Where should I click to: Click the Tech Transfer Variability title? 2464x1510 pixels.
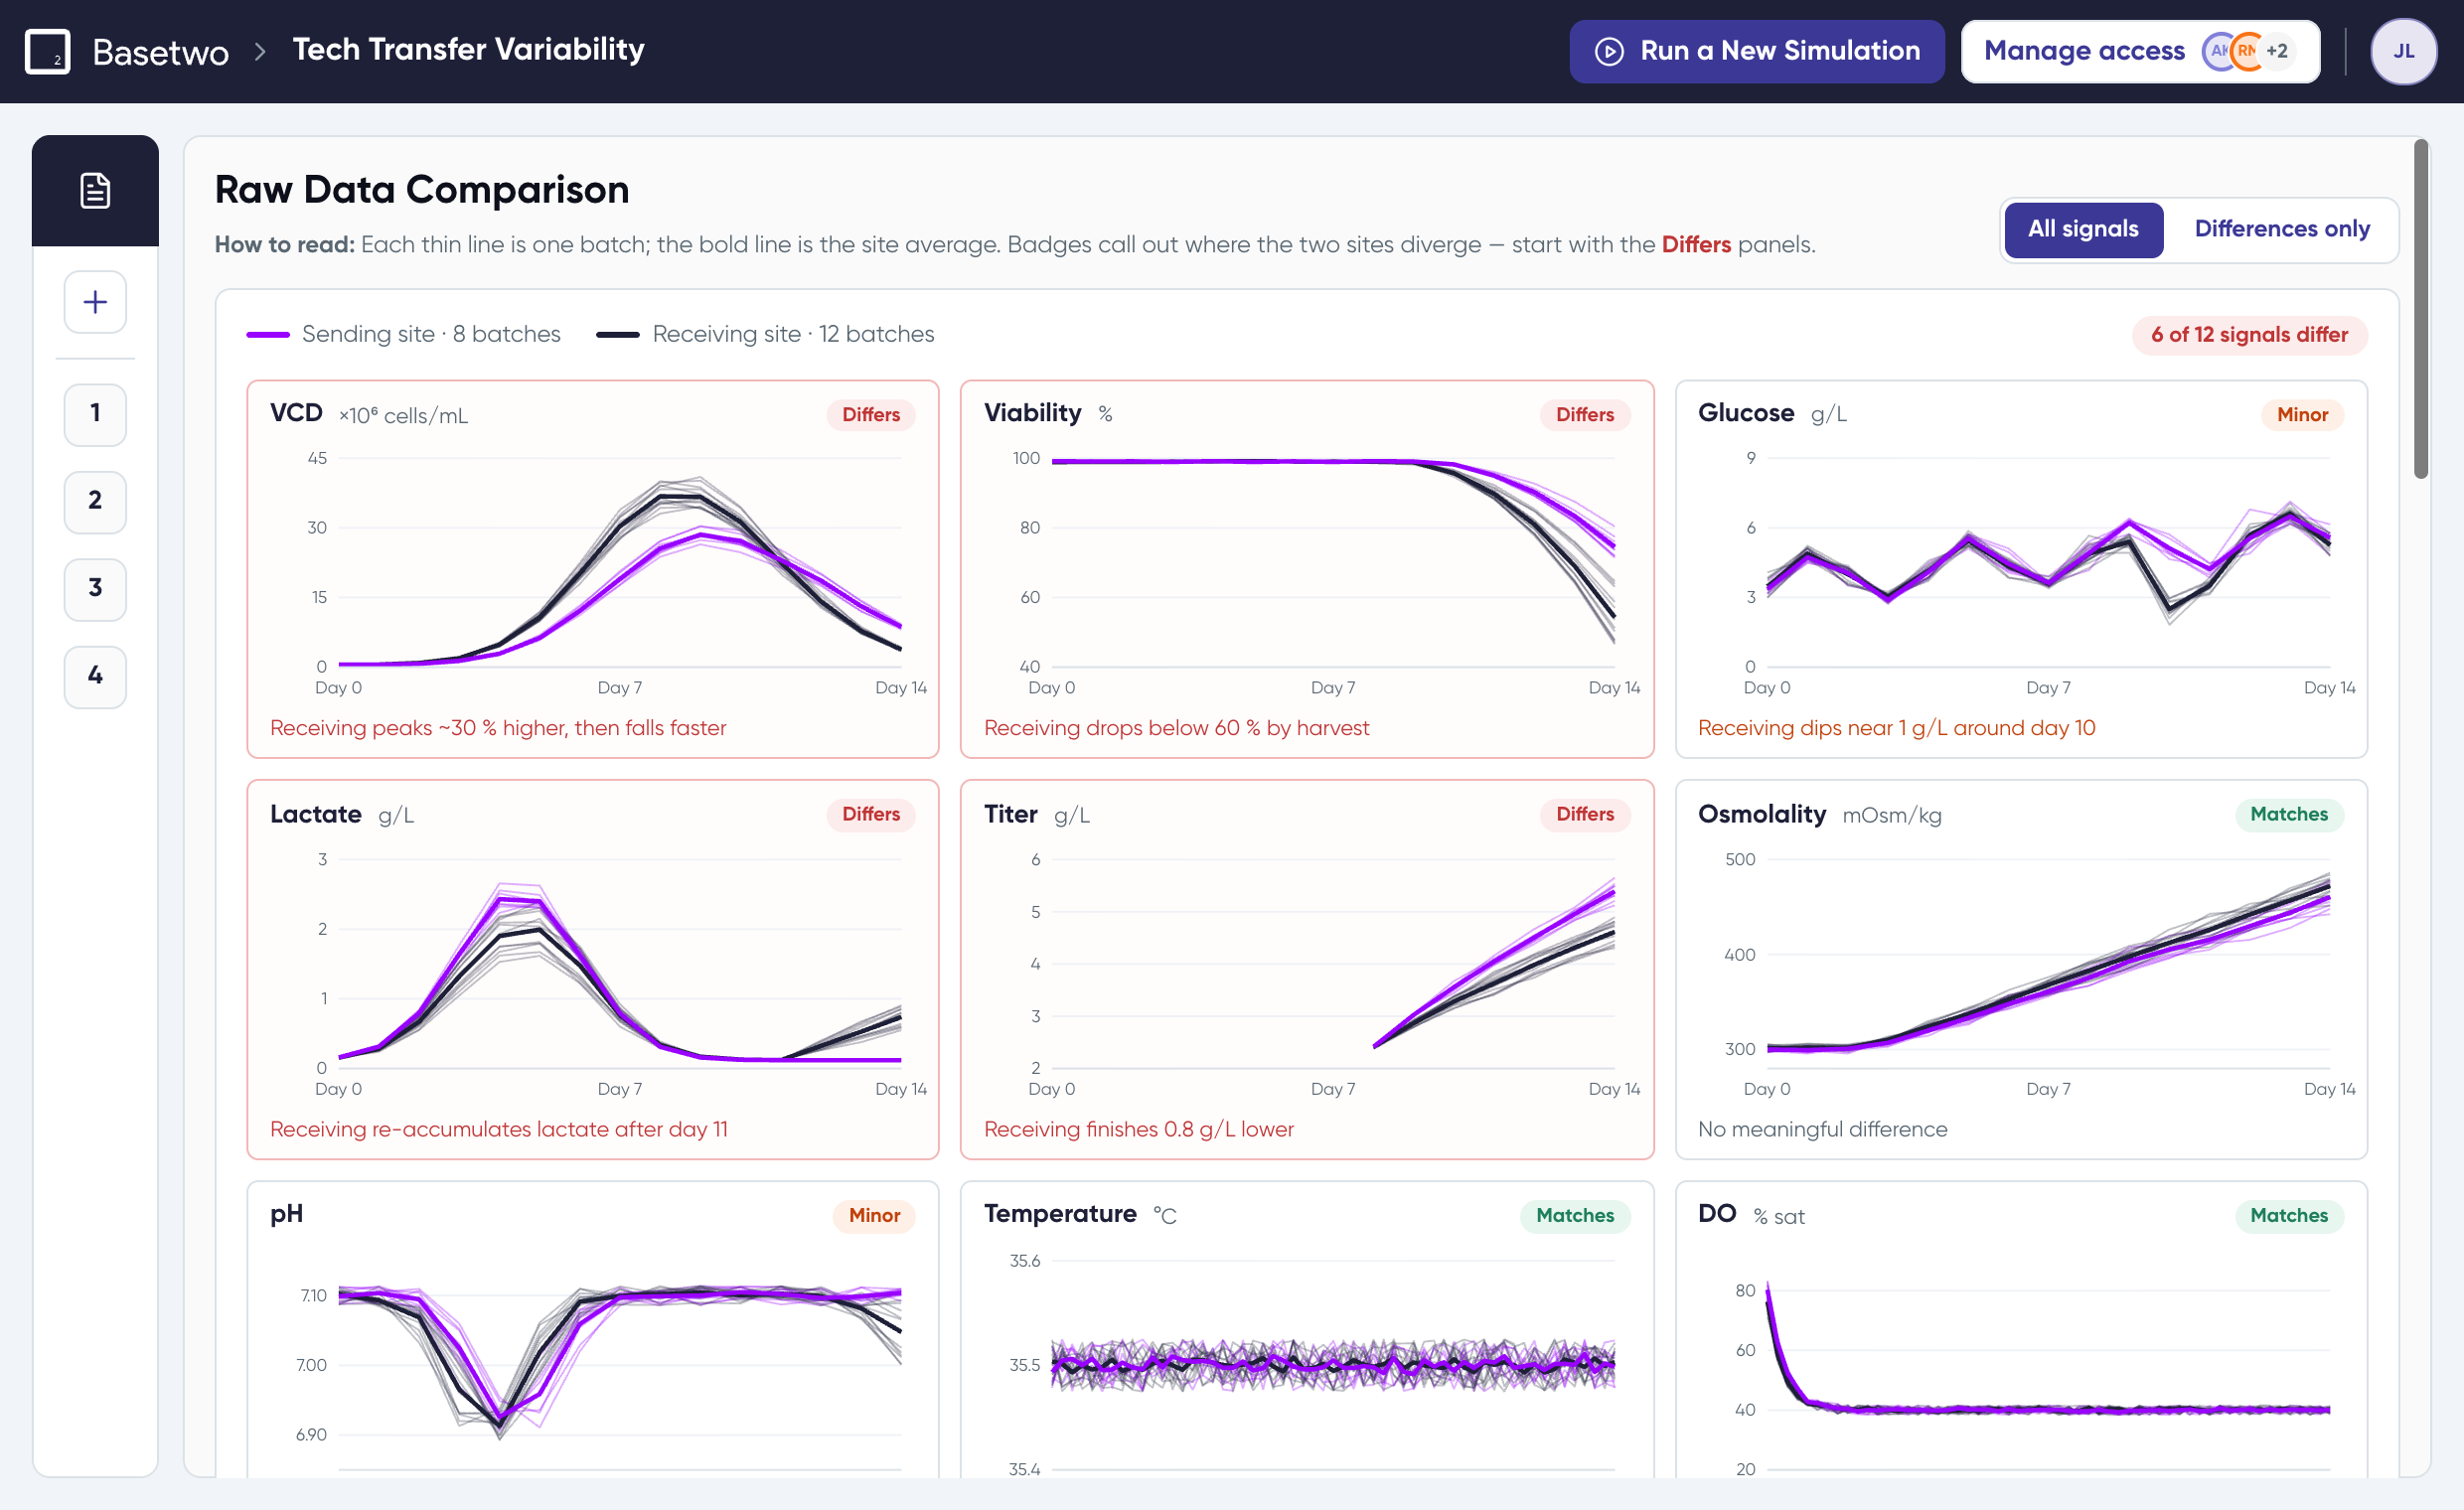(x=468, y=49)
